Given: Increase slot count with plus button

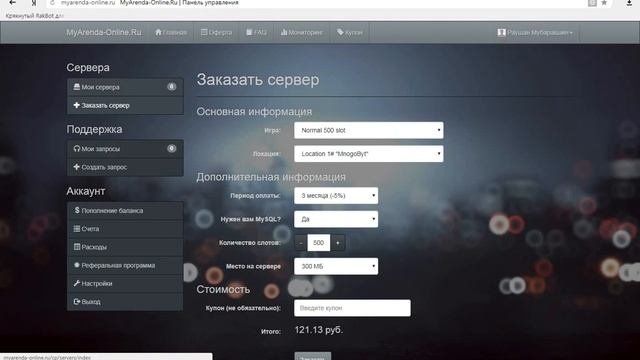Looking at the screenshot, I should pyautogui.click(x=338, y=243).
